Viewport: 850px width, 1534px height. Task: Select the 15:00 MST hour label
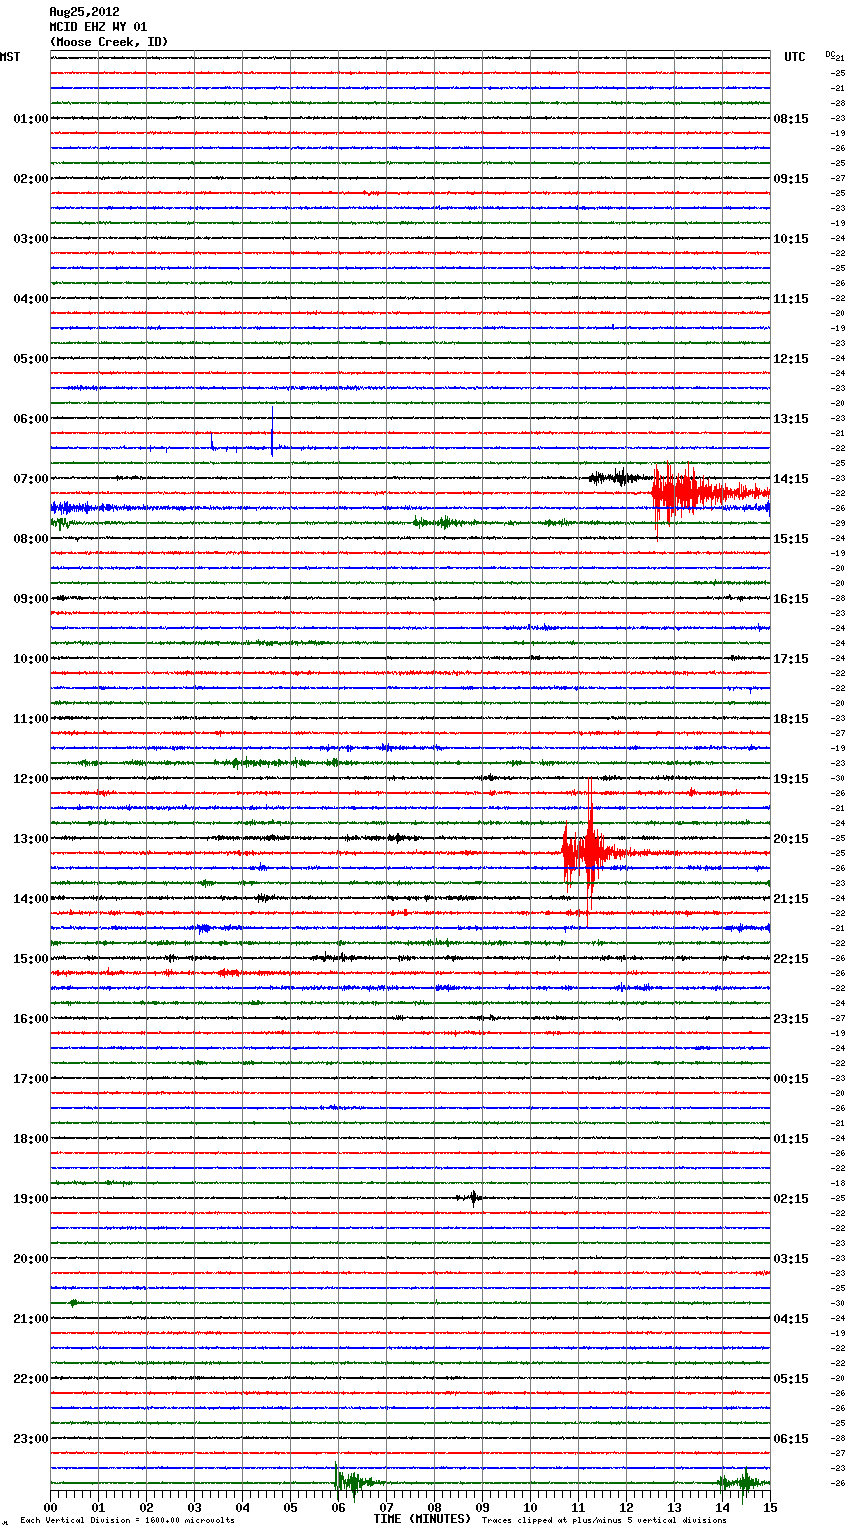point(31,959)
